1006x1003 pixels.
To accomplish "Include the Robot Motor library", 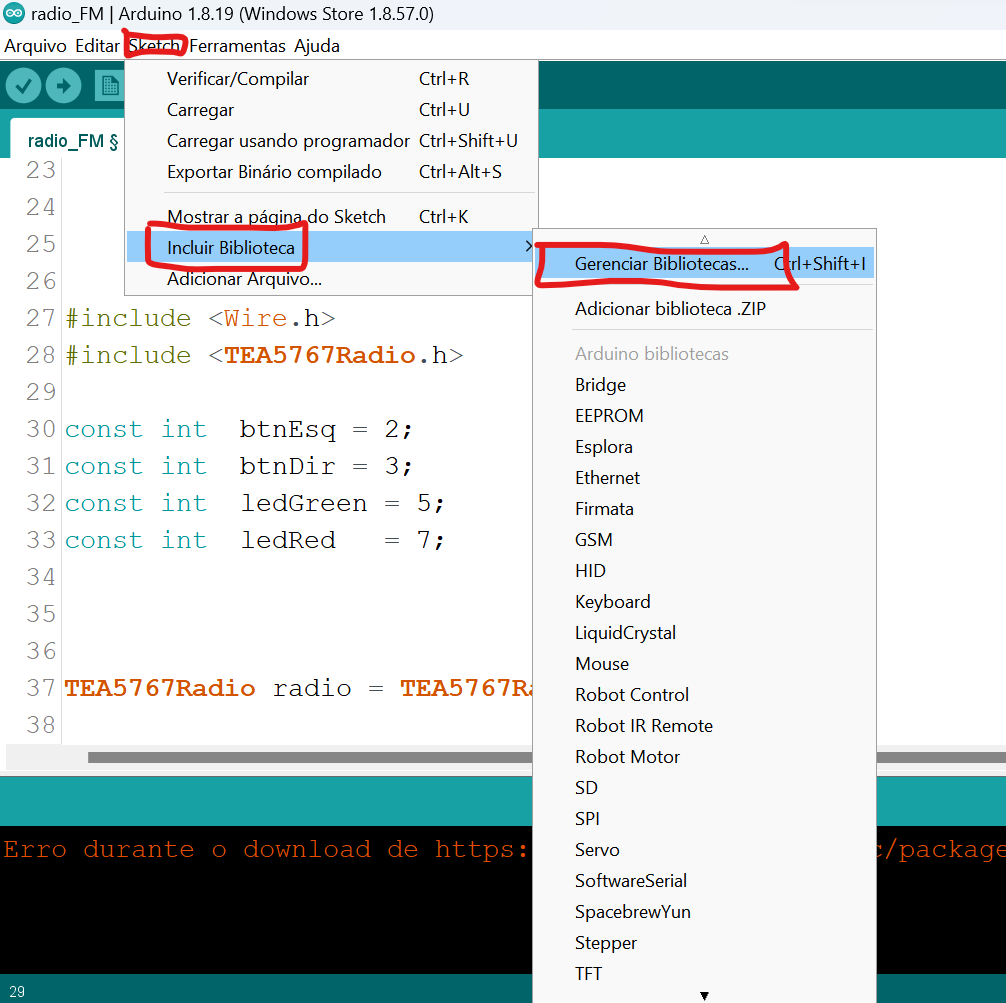I will tap(704, 757).
